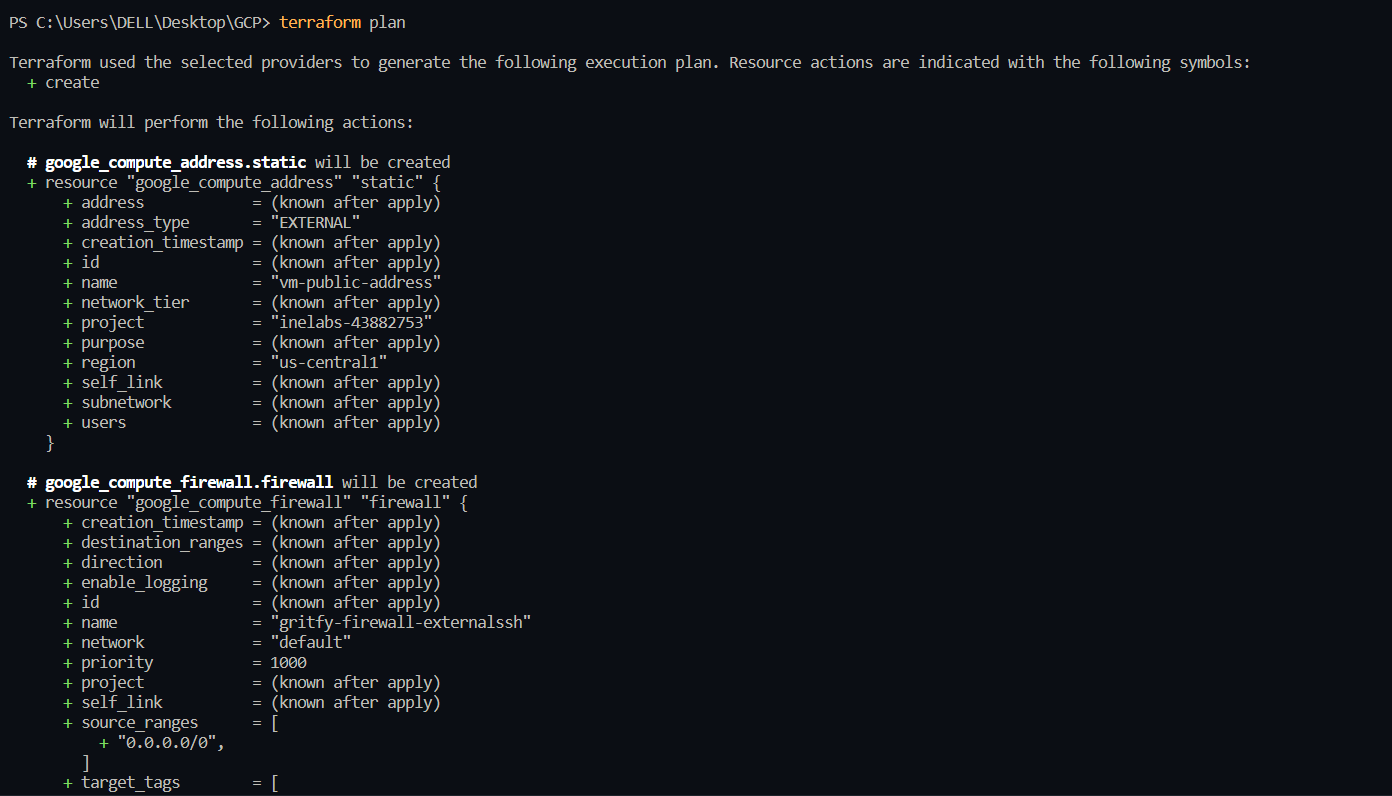Click the '+ create' symbol legend line
The image size is (1392, 796).
tap(63, 82)
